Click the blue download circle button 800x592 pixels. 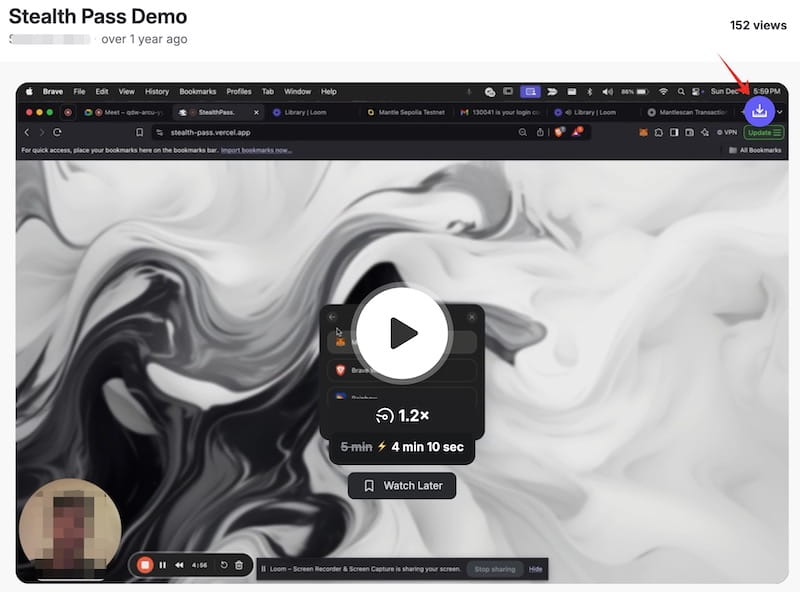(759, 111)
